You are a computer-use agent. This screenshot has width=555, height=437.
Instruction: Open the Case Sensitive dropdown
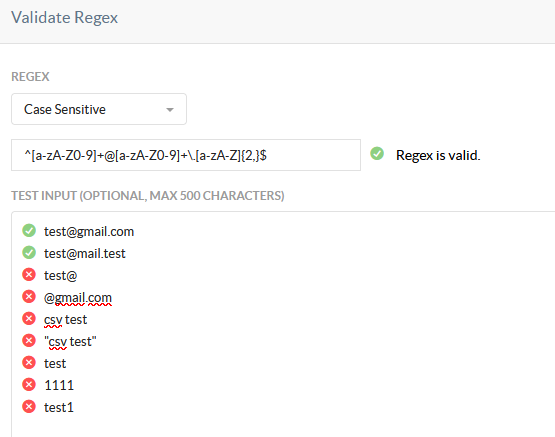coord(99,109)
